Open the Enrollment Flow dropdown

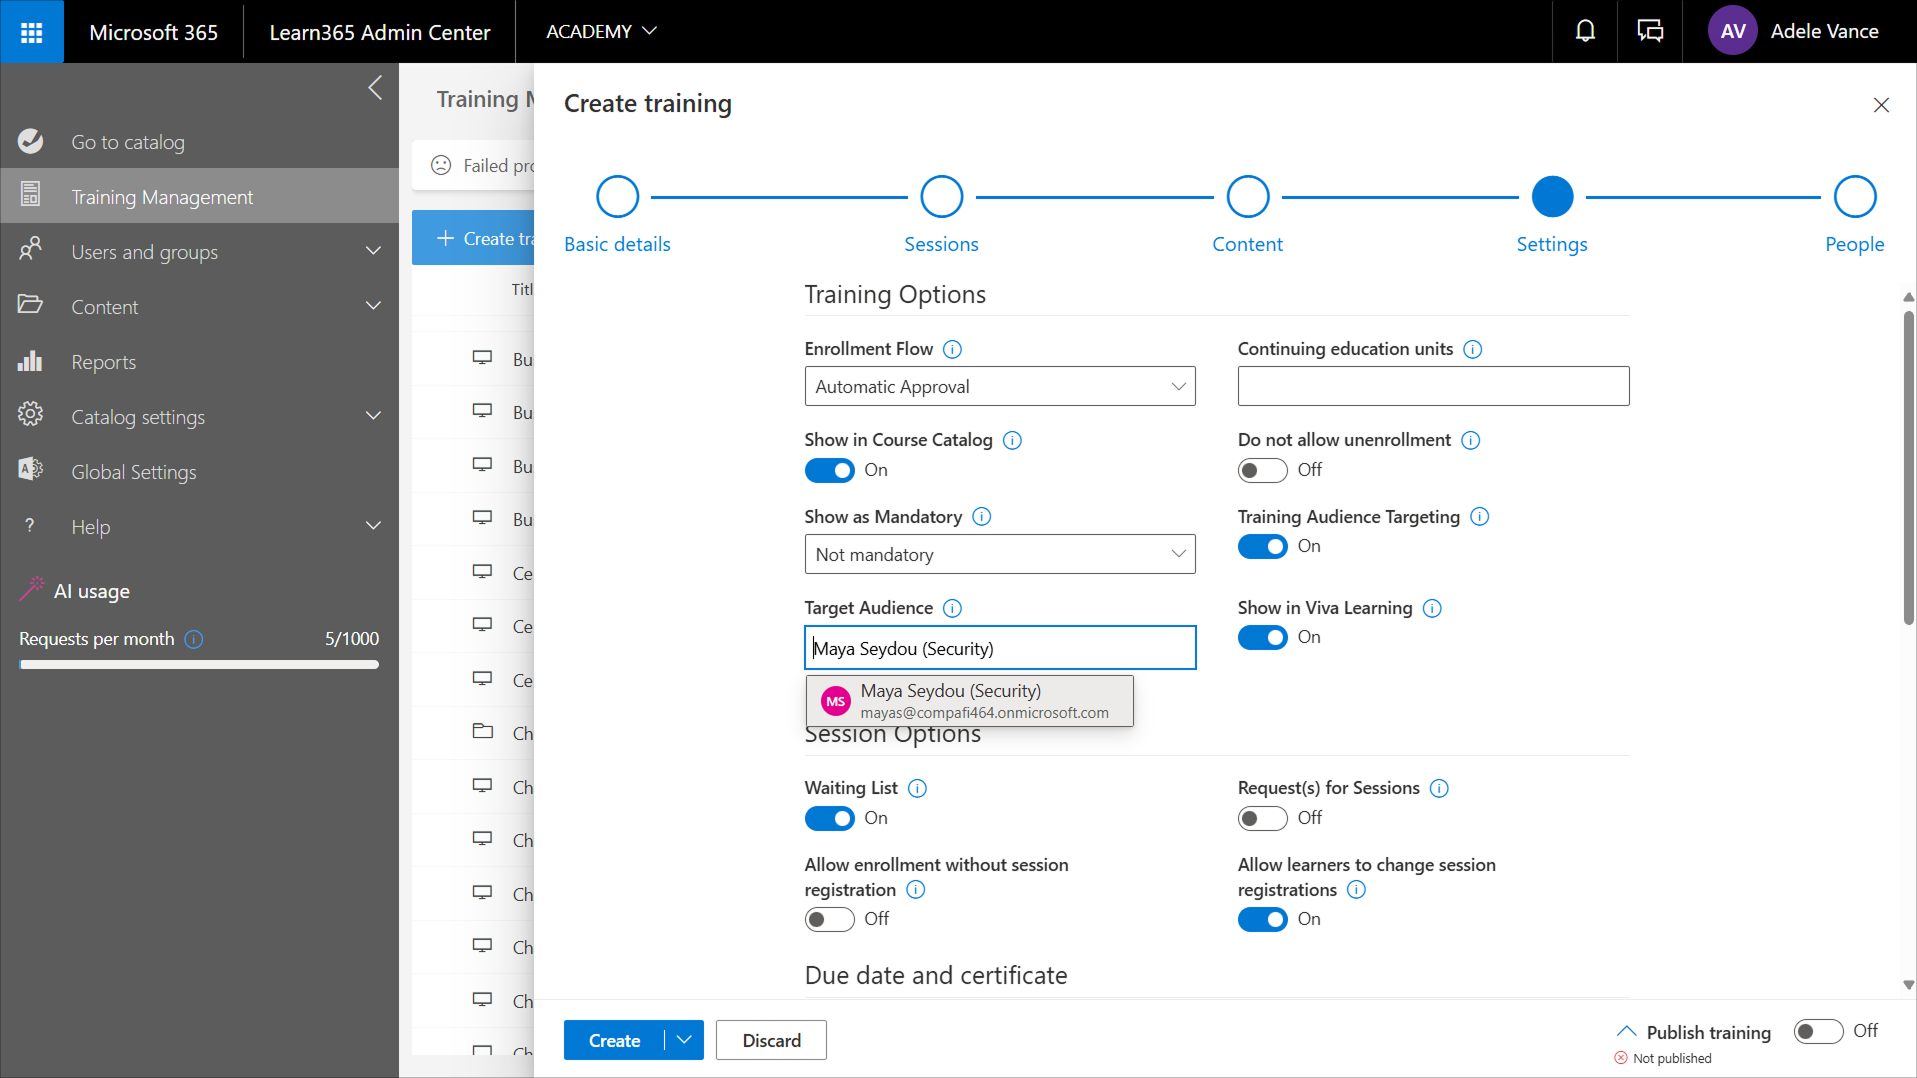999,387
